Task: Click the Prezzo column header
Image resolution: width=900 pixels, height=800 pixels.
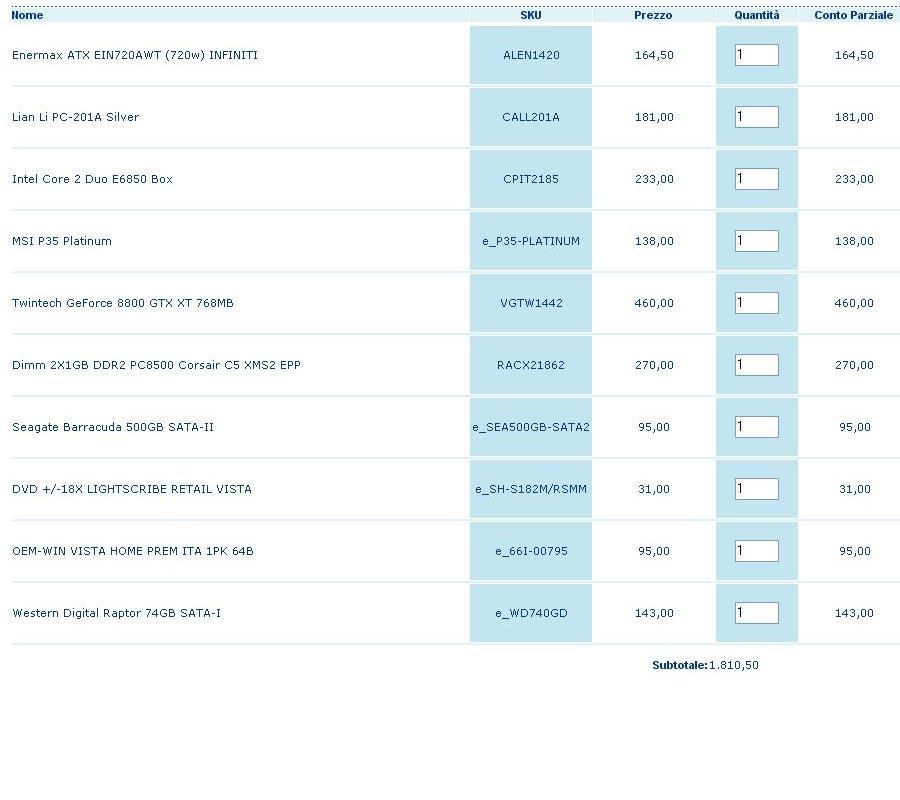Action: coord(653,15)
